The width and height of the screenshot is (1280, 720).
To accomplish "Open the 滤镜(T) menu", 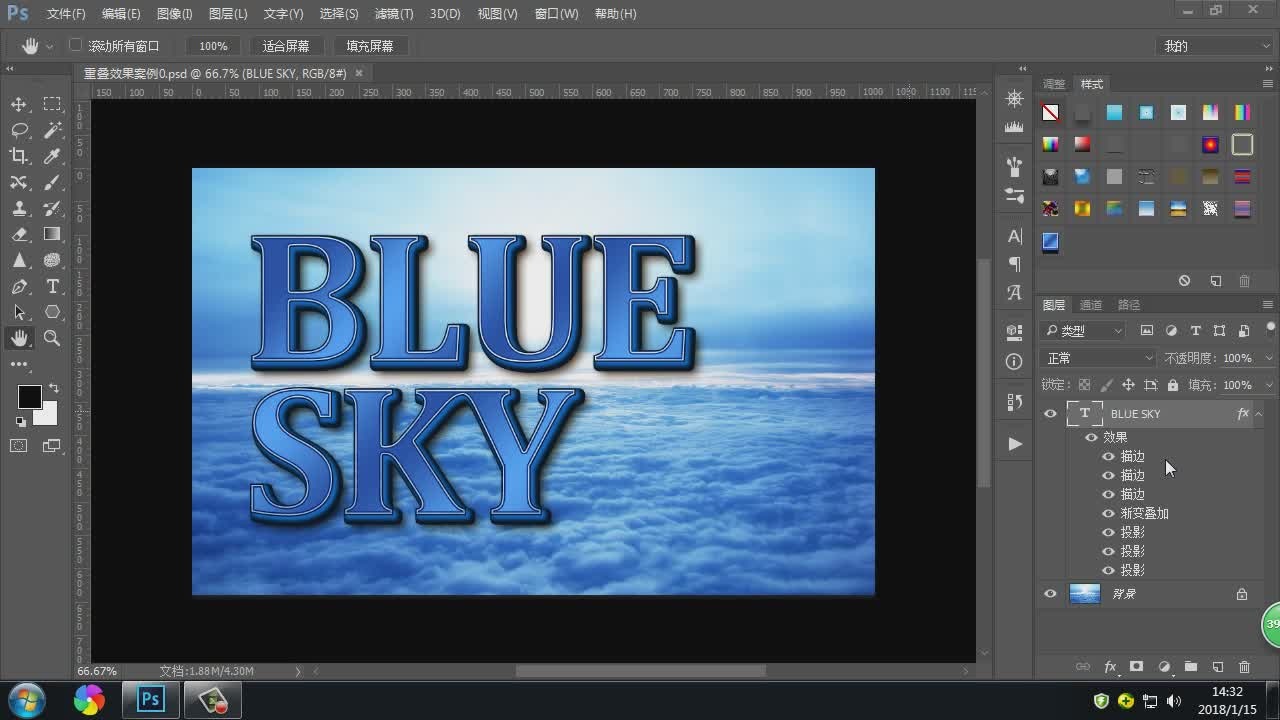I will (x=394, y=14).
